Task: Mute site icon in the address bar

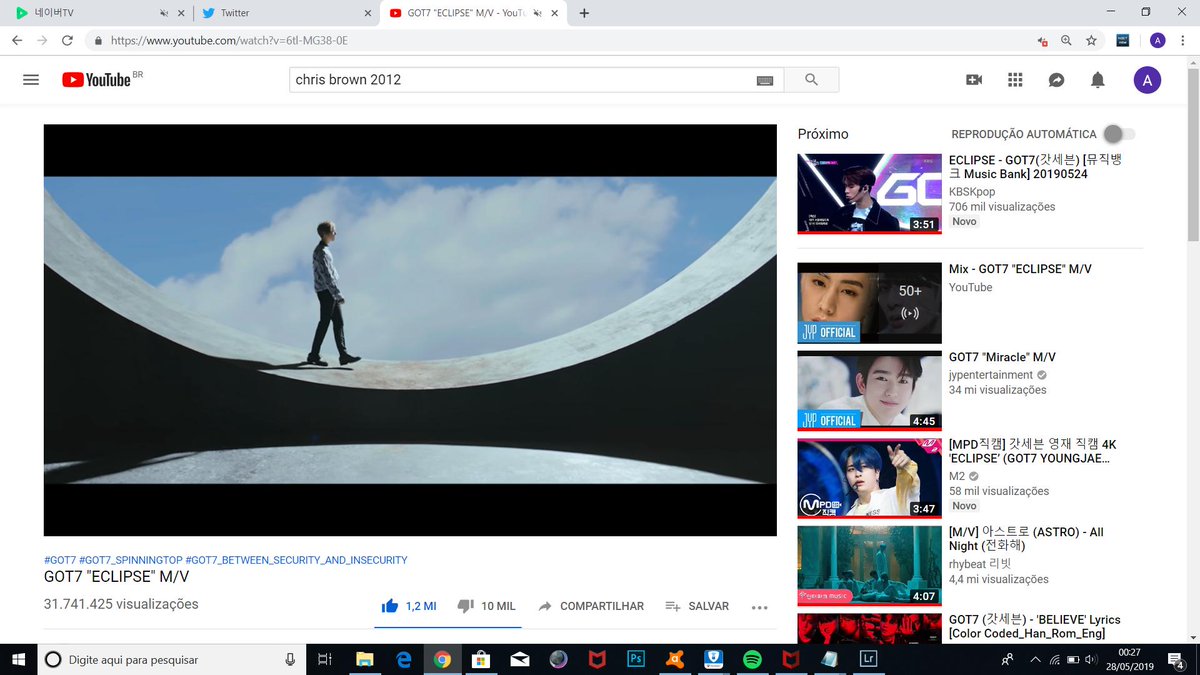Action: coord(1041,41)
